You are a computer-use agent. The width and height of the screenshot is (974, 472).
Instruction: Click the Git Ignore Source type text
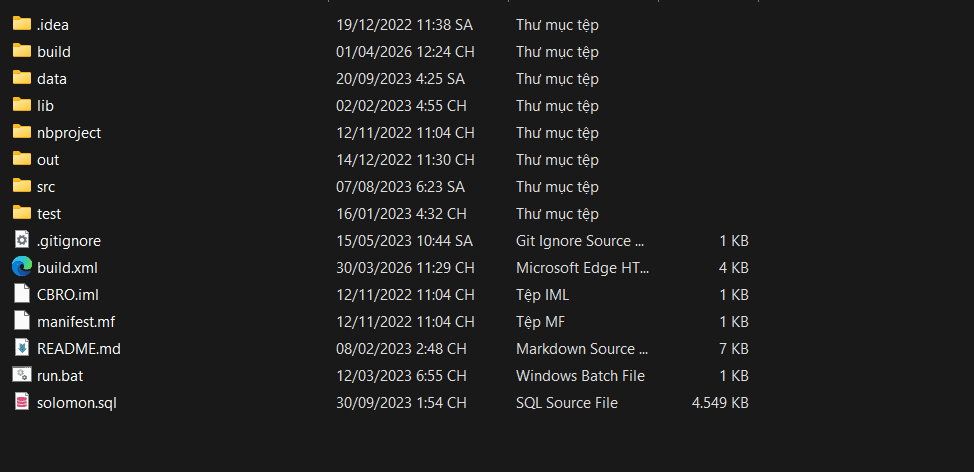point(582,241)
